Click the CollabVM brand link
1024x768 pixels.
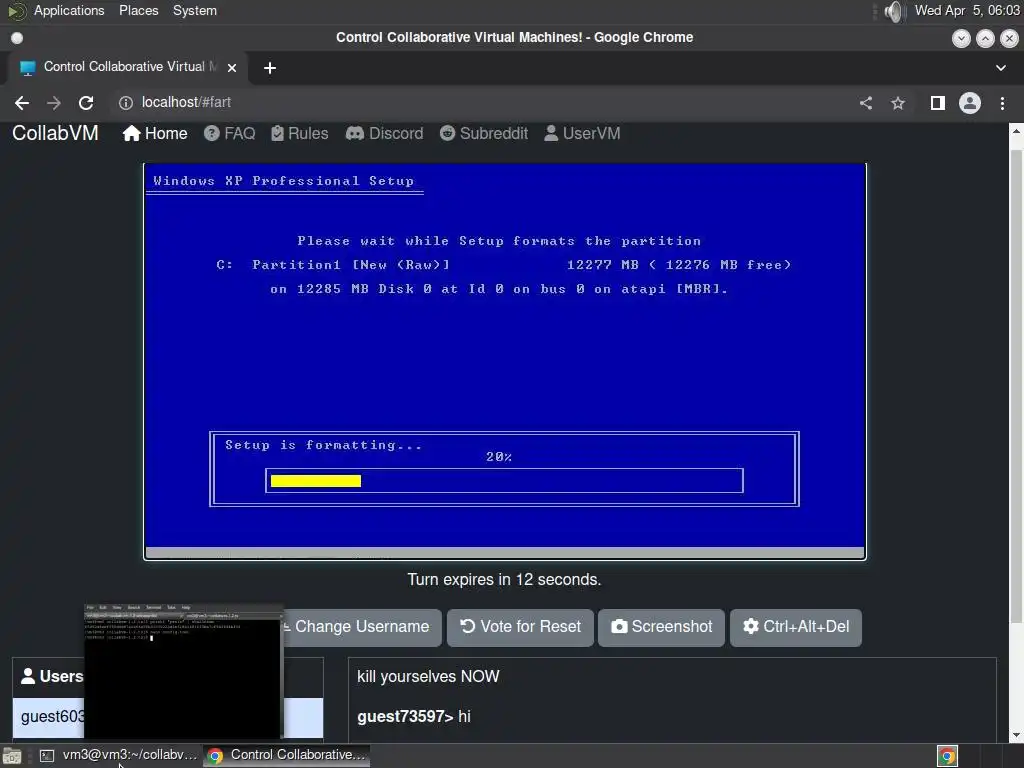[x=55, y=133]
